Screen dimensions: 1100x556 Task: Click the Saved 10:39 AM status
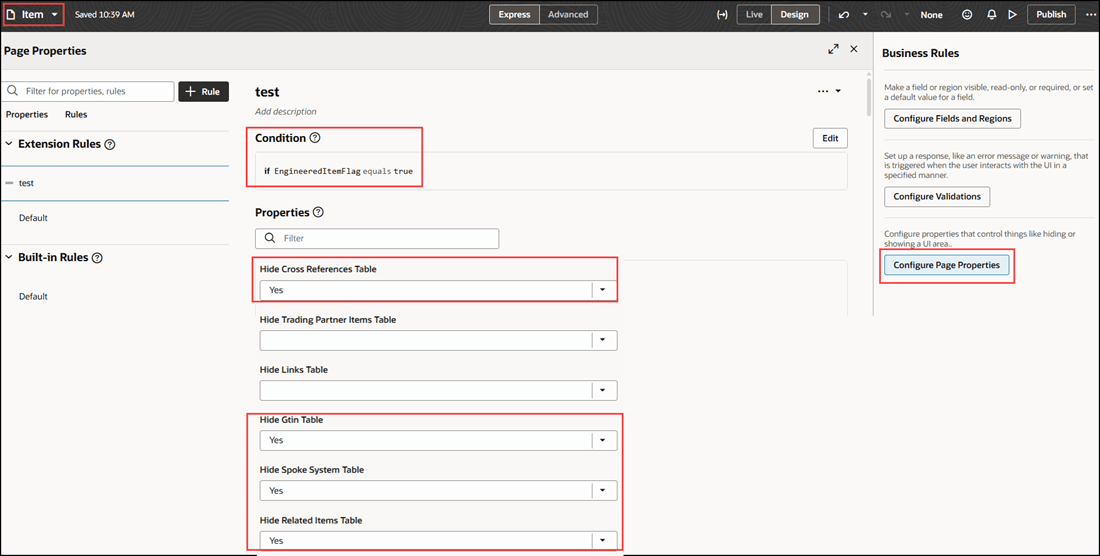click(105, 15)
